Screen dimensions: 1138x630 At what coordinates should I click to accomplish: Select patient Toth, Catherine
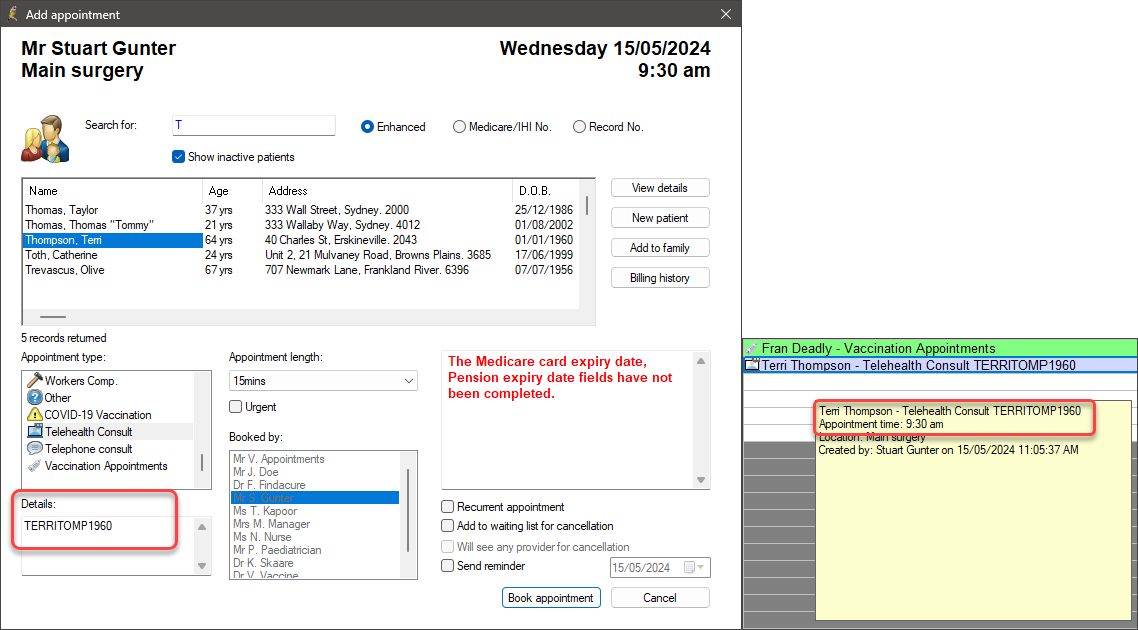click(301, 255)
